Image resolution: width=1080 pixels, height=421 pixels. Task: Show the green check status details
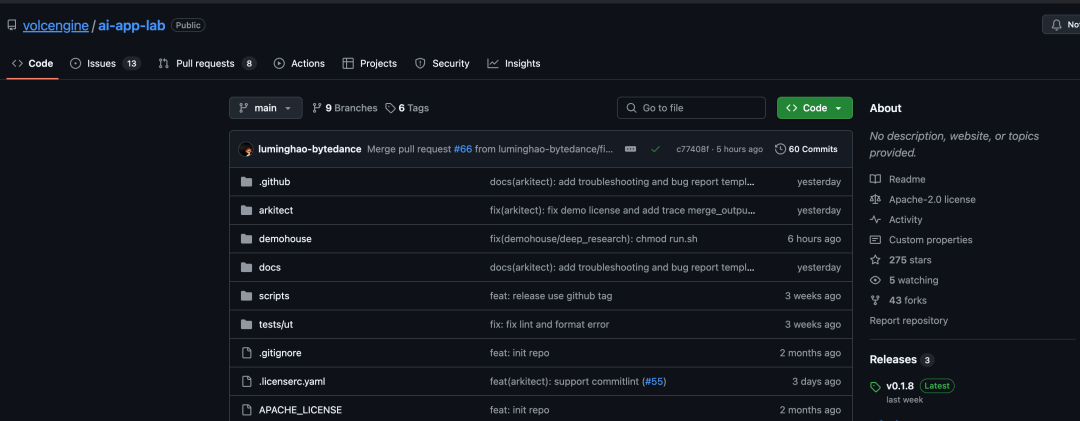[x=656, y=149]
